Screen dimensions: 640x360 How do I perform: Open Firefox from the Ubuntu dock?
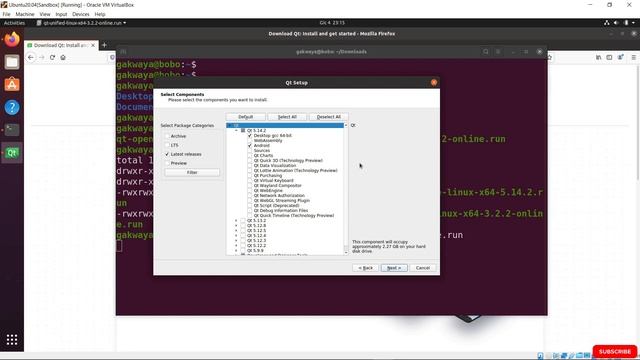coord(12,40)
